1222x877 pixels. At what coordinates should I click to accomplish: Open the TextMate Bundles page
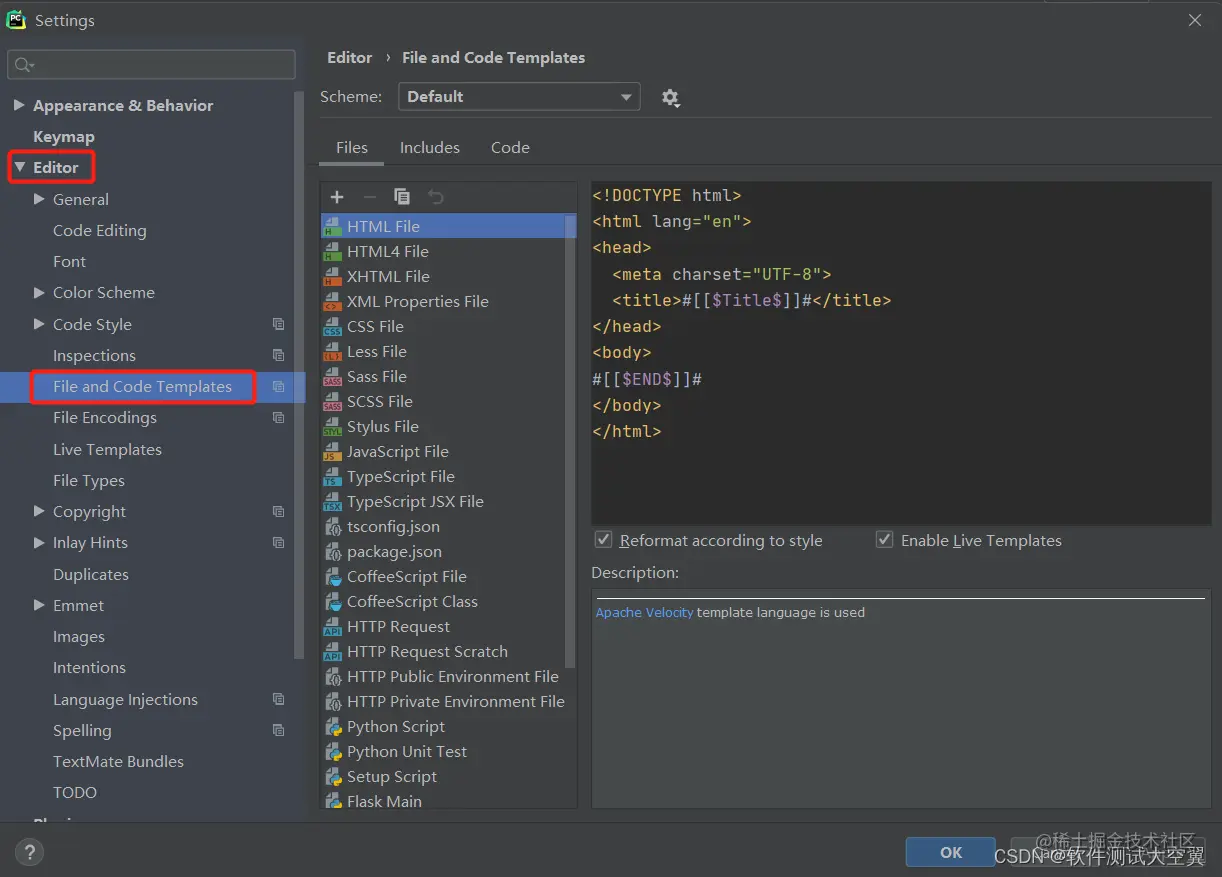(118, 761)
